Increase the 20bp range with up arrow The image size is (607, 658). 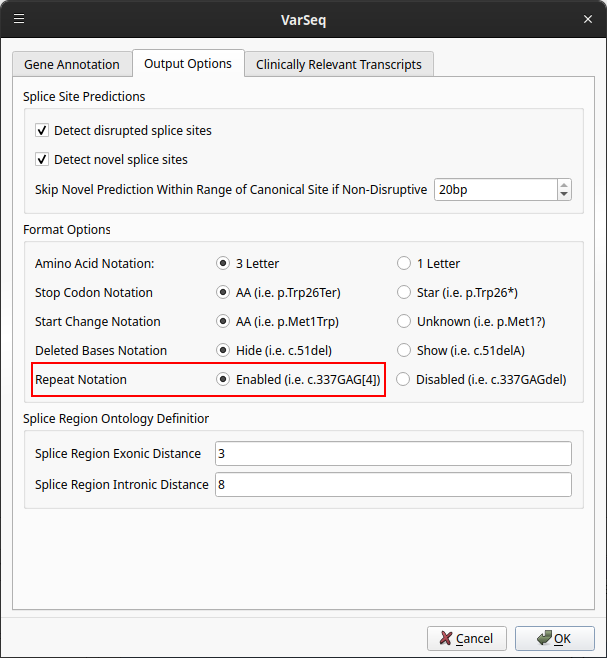pos(564,185)
